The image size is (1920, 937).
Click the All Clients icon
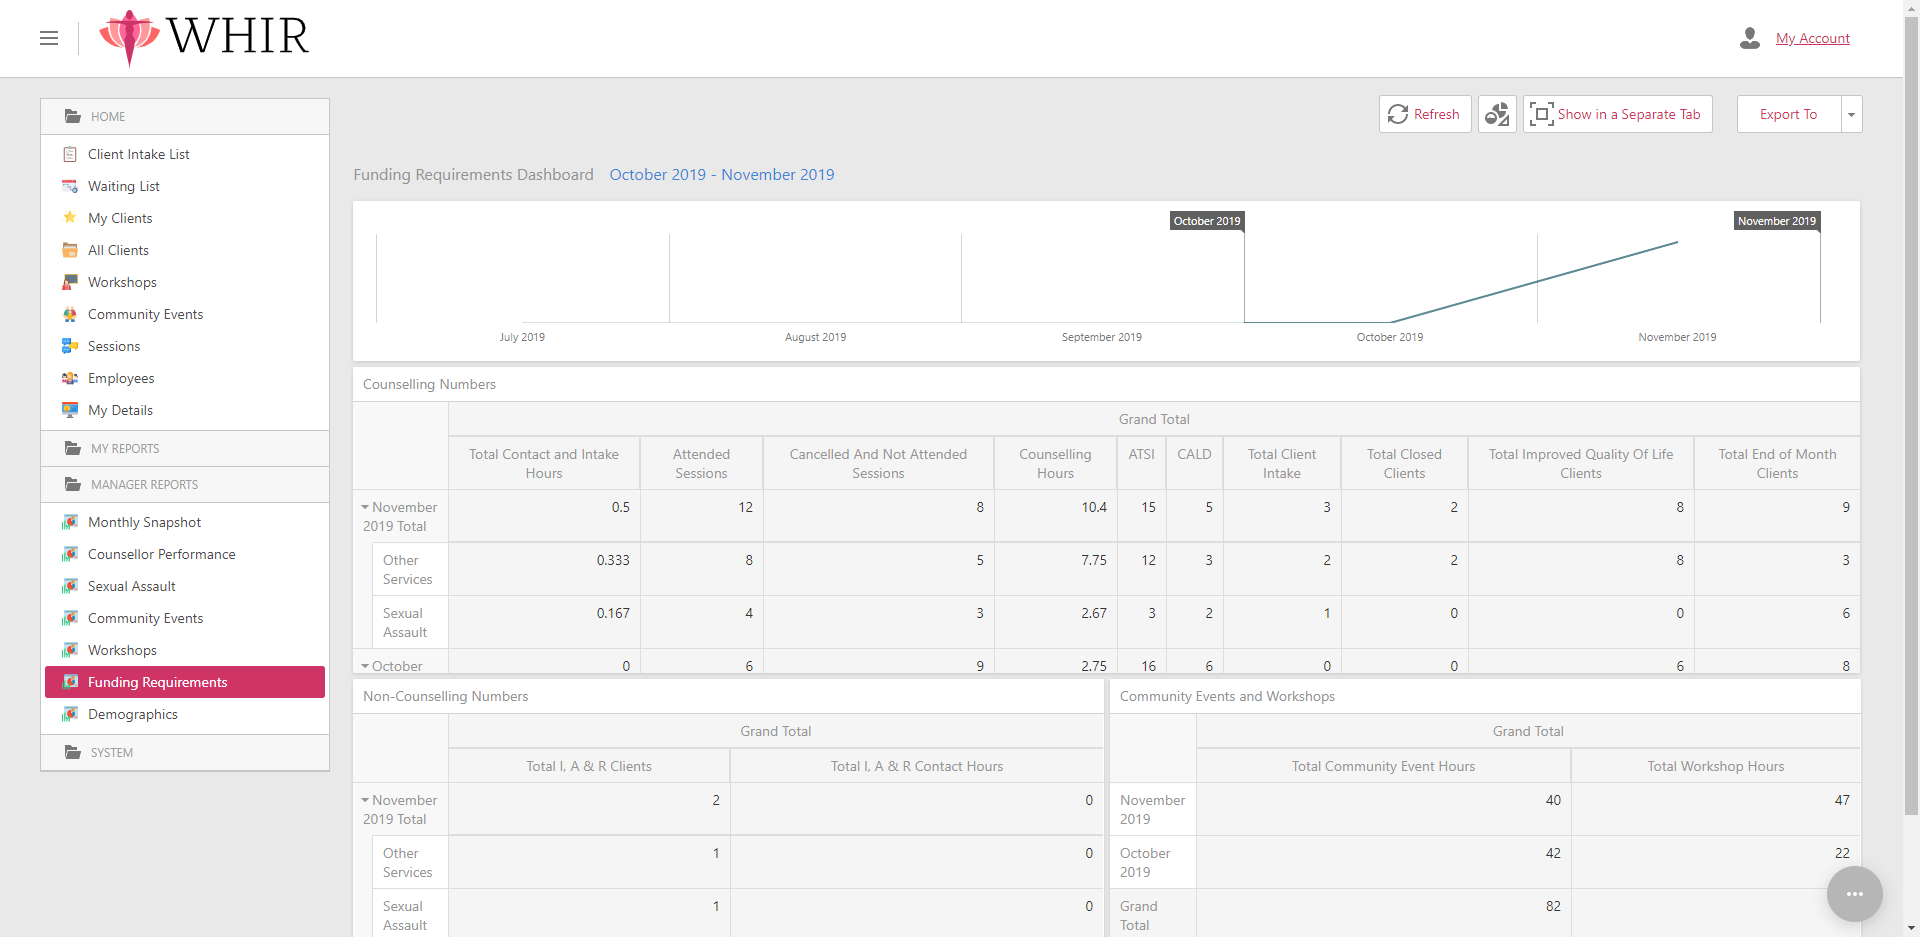pyautogui.click(x=70, y=250)
